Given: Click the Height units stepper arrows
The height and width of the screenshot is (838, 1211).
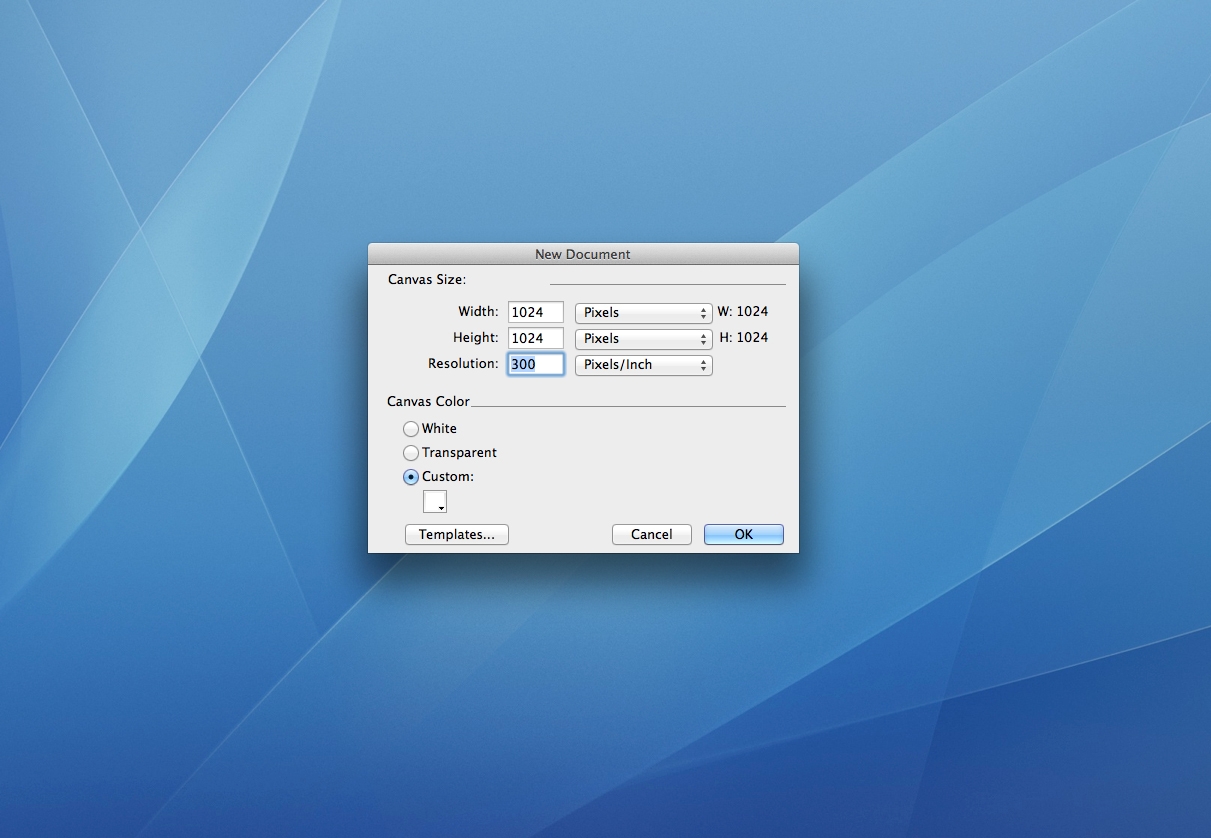Looking at the screenshot, I should point(703,338).
